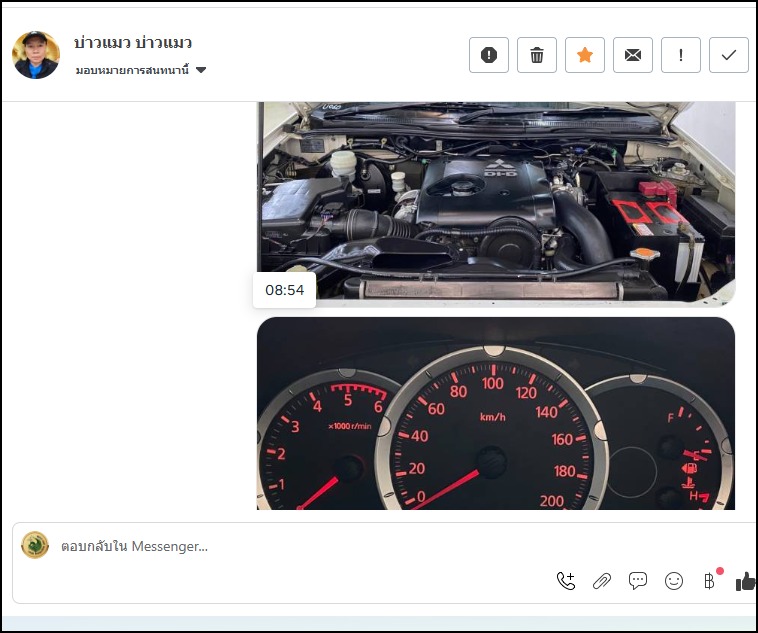Open the baht payment request icon
Image resolution: width=758 pixels, height=633 pixels.
pos(710,580)
